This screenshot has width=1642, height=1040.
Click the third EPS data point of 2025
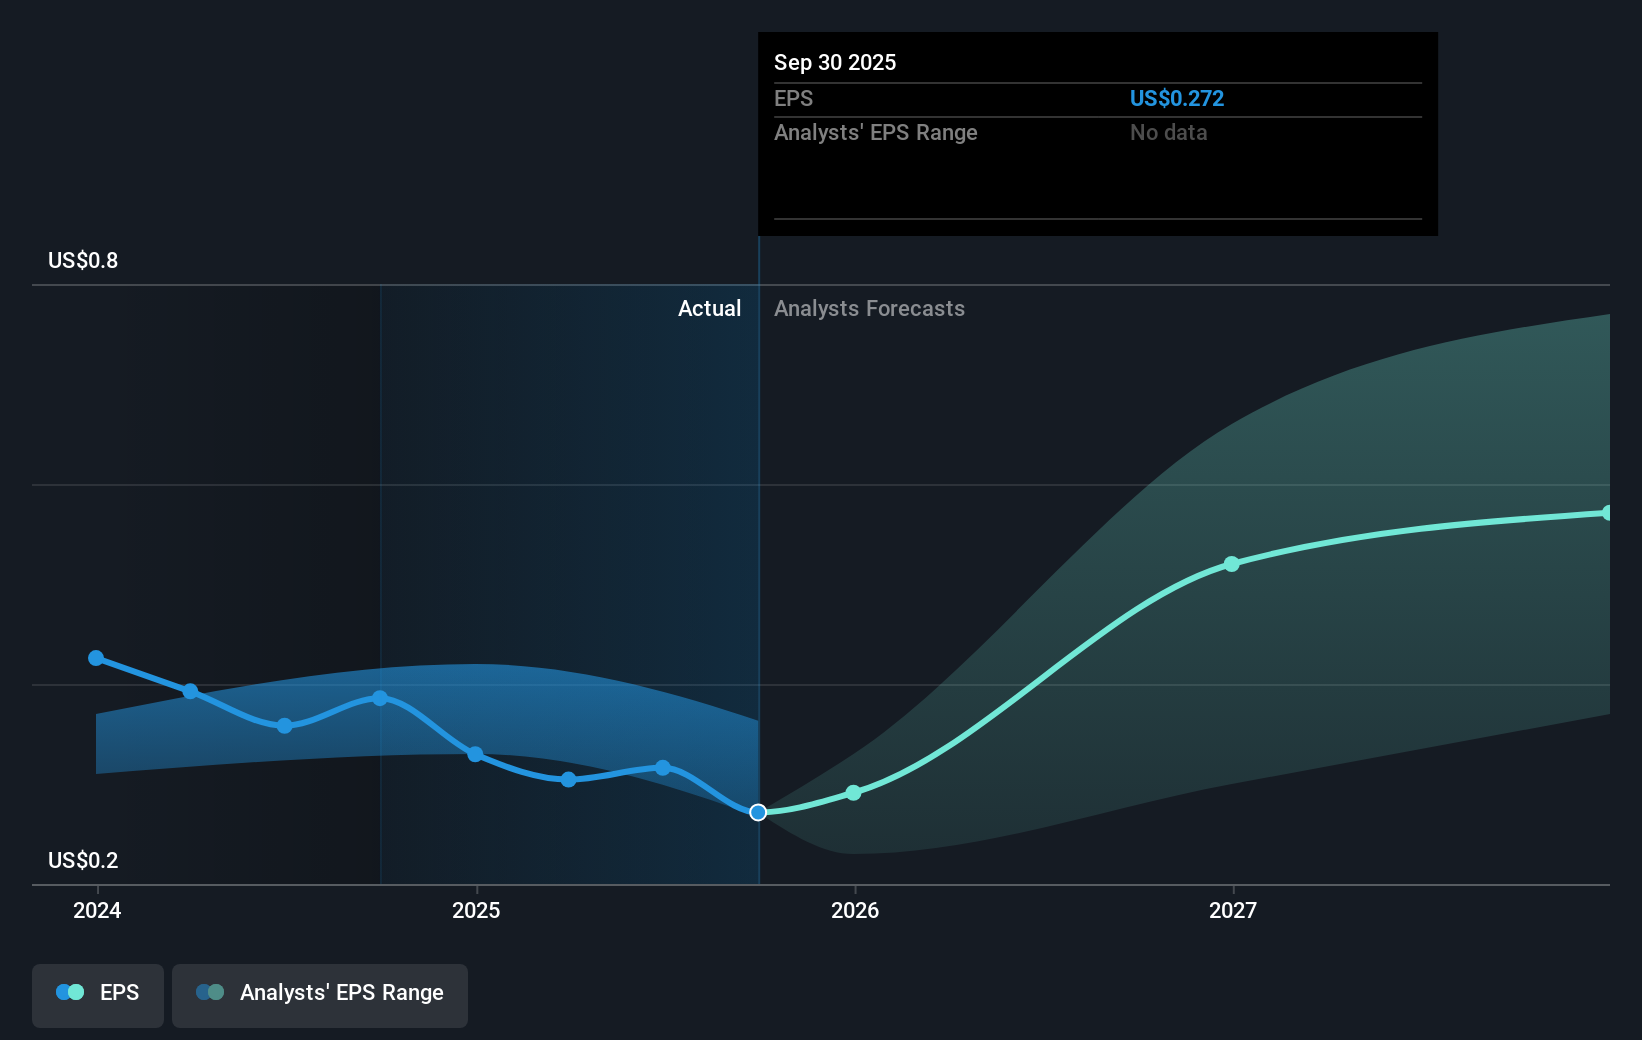663,768
